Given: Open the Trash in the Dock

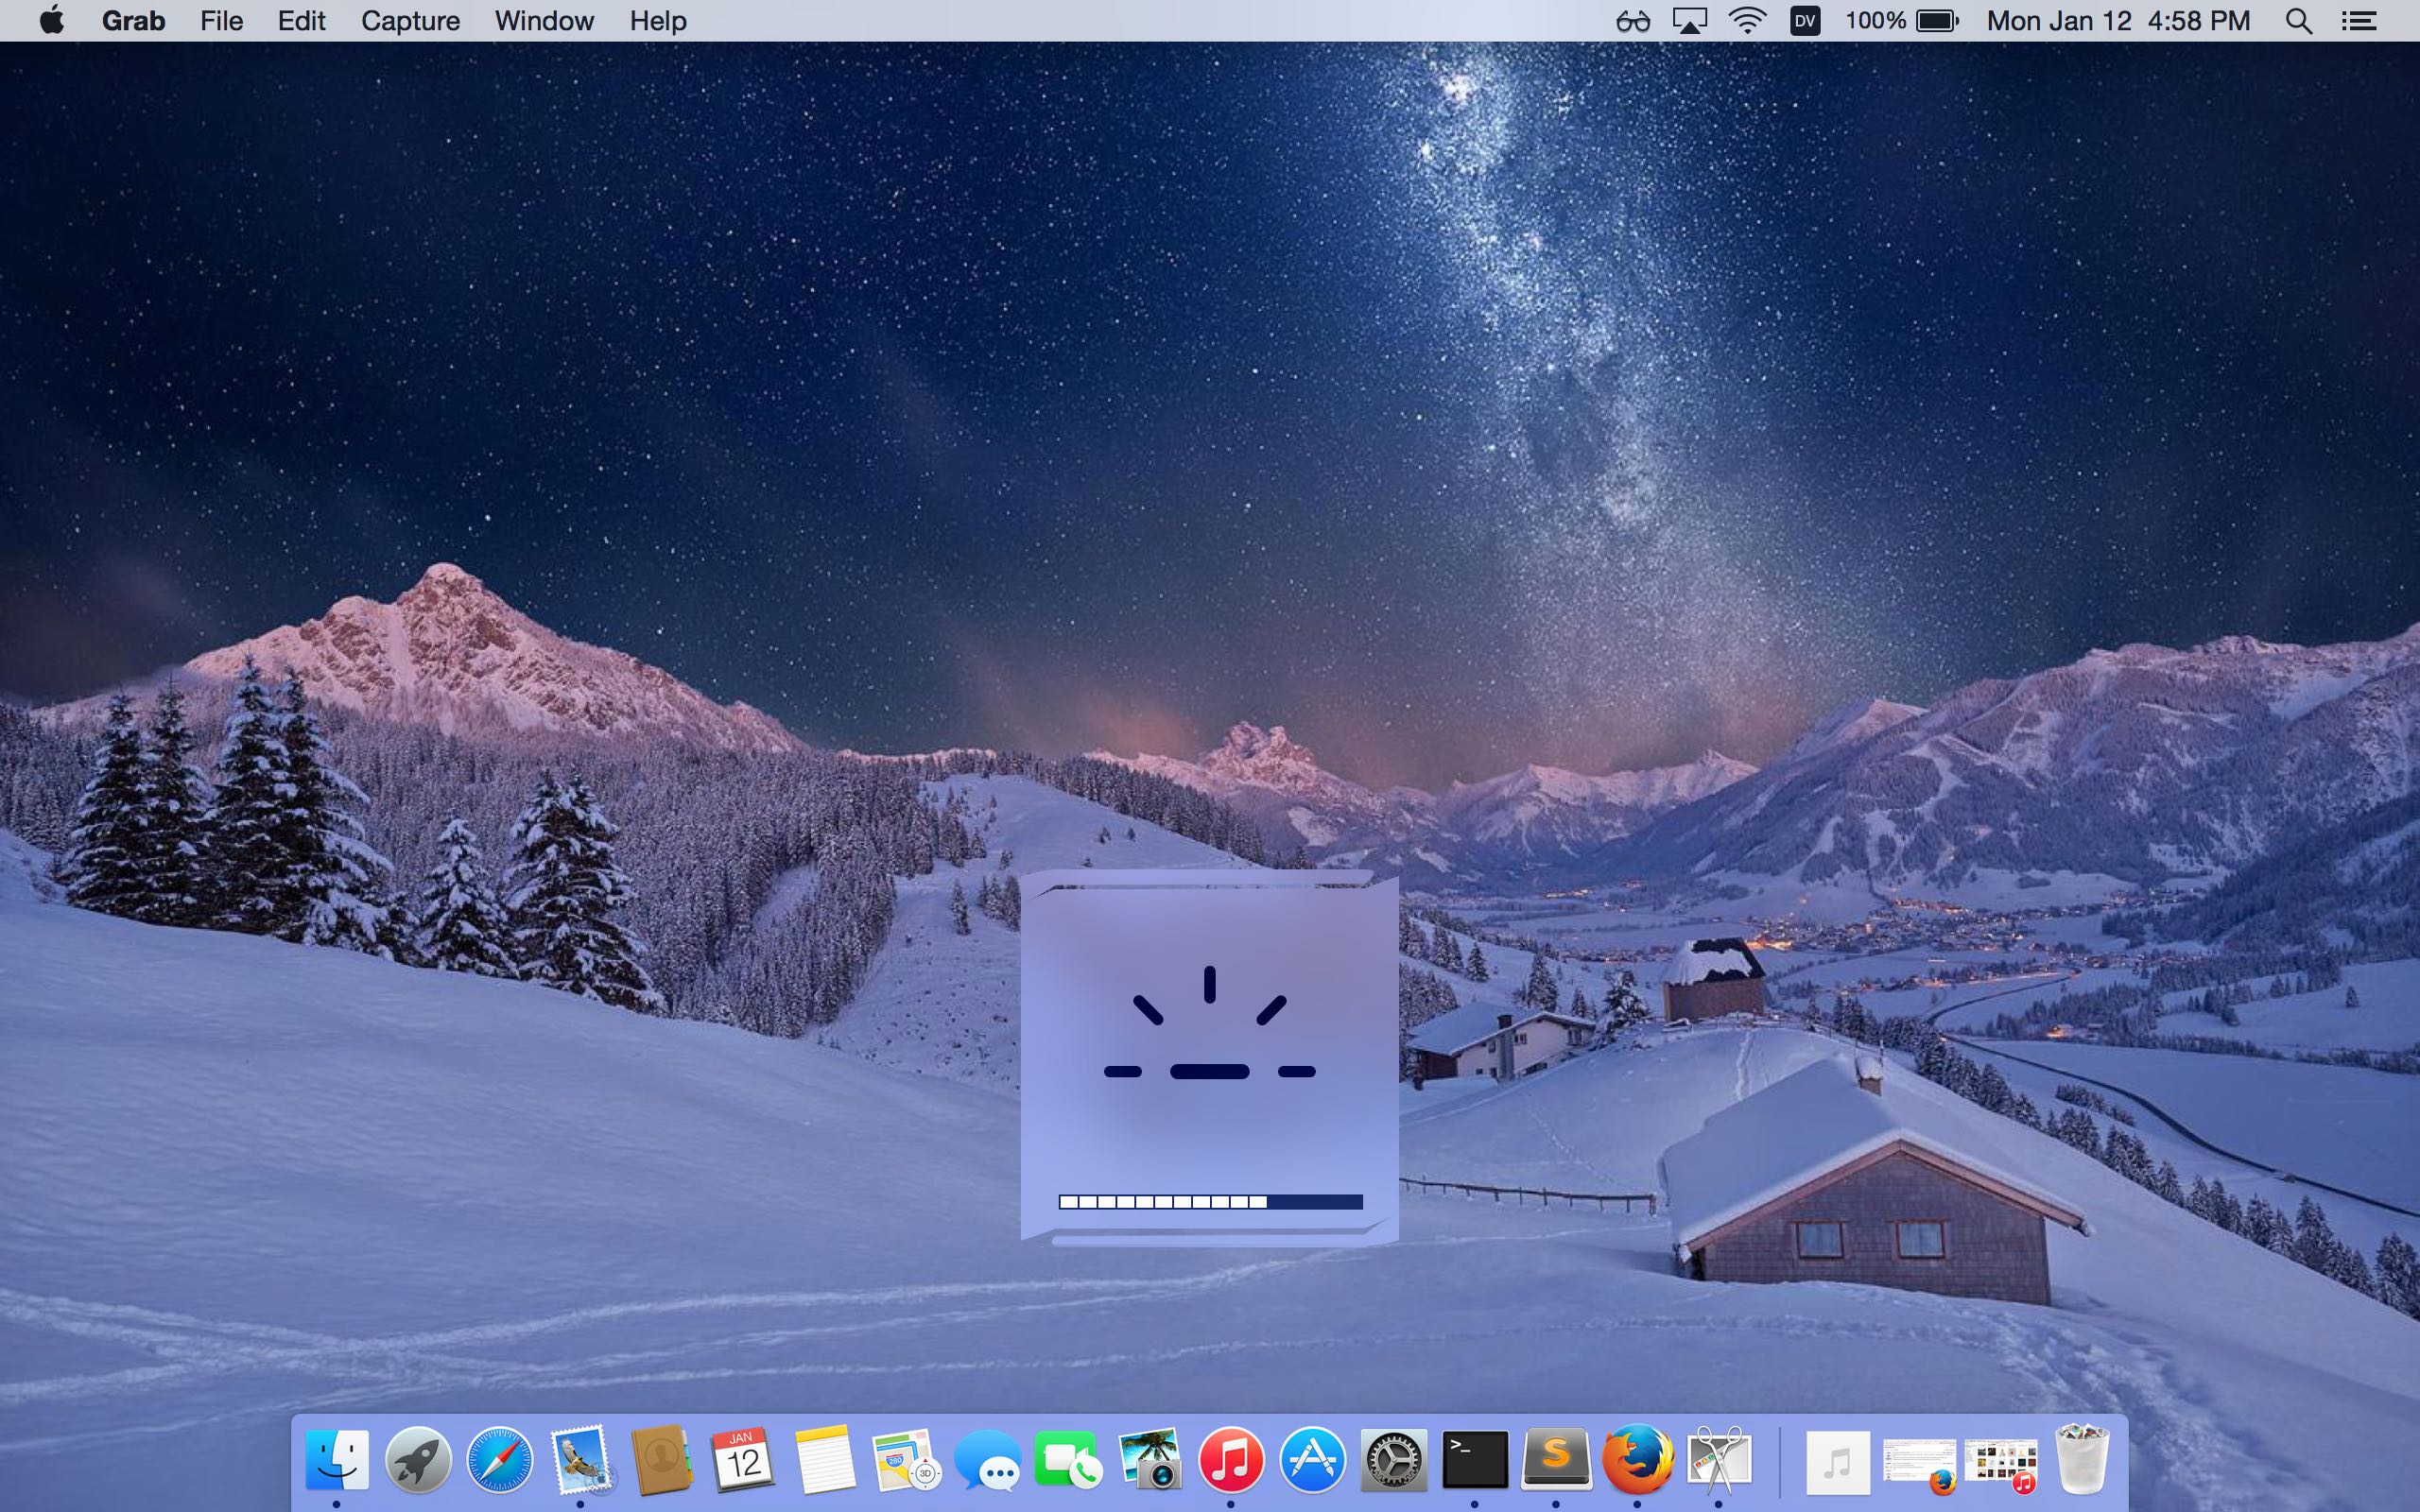Looking at the screenshot, I should [2082, 1460].
